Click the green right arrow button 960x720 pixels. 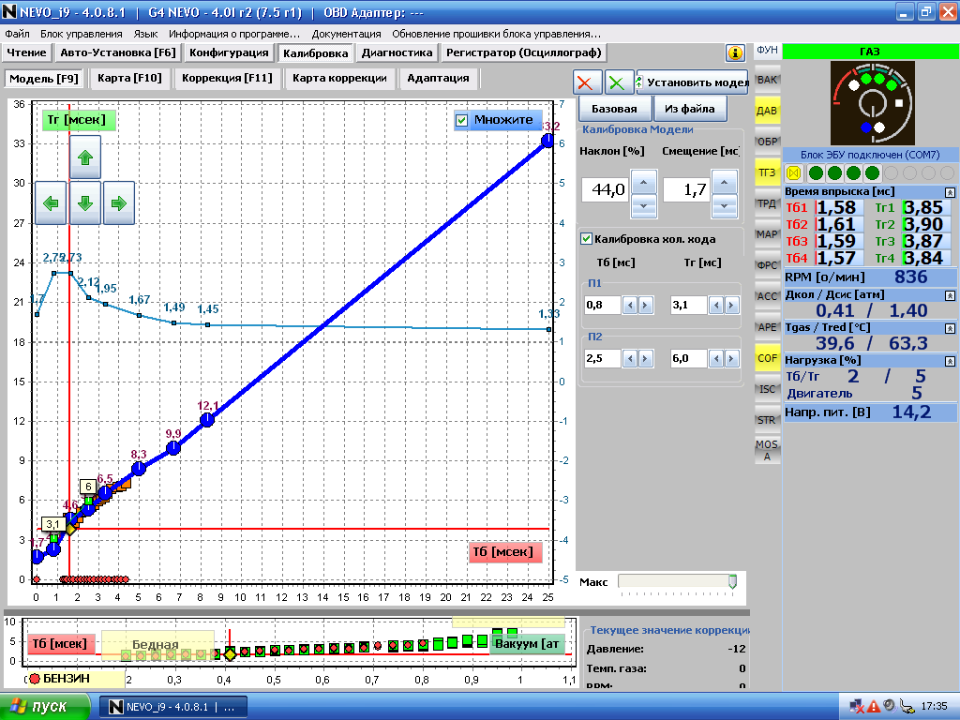click(x=119, y=203)
